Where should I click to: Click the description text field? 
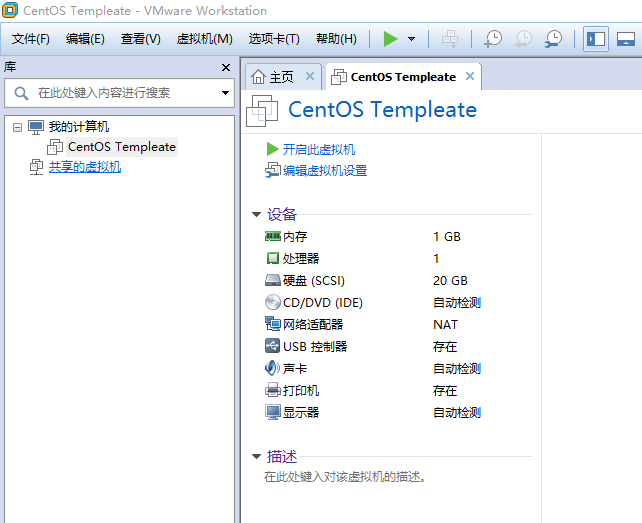pyautogui.click(x=345, y=477)
